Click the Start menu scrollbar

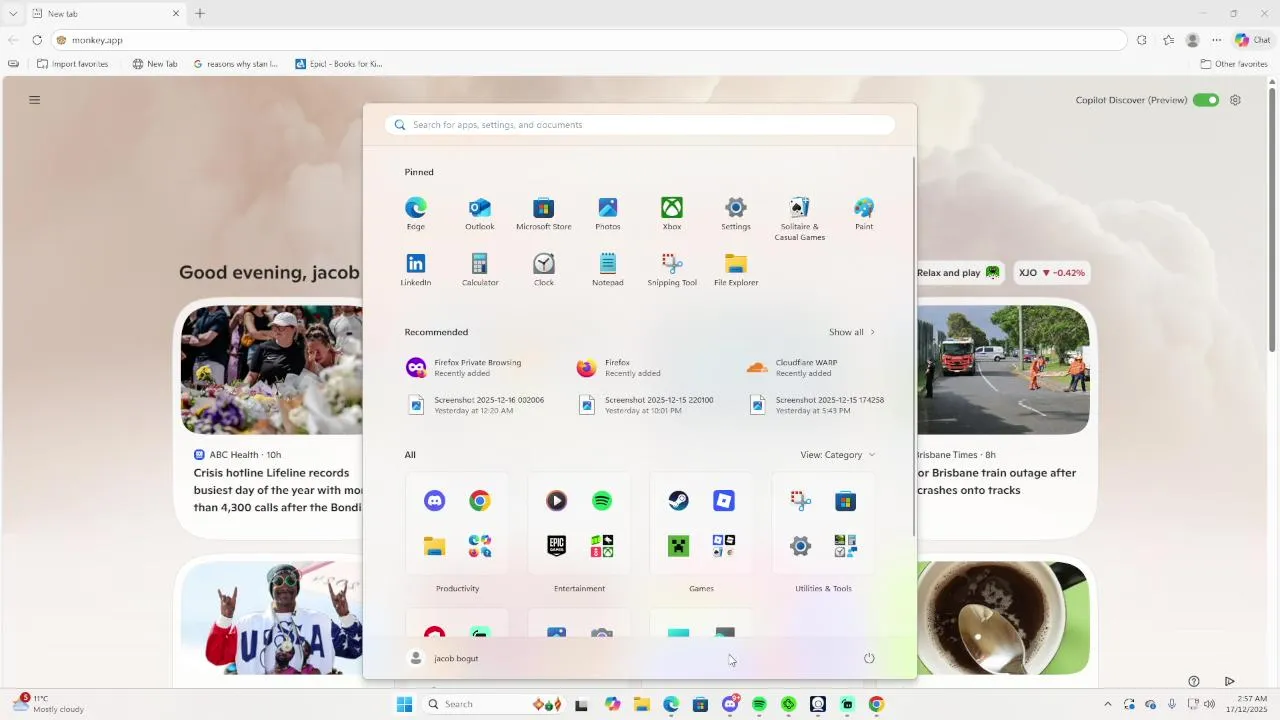(x=913, y=345)
